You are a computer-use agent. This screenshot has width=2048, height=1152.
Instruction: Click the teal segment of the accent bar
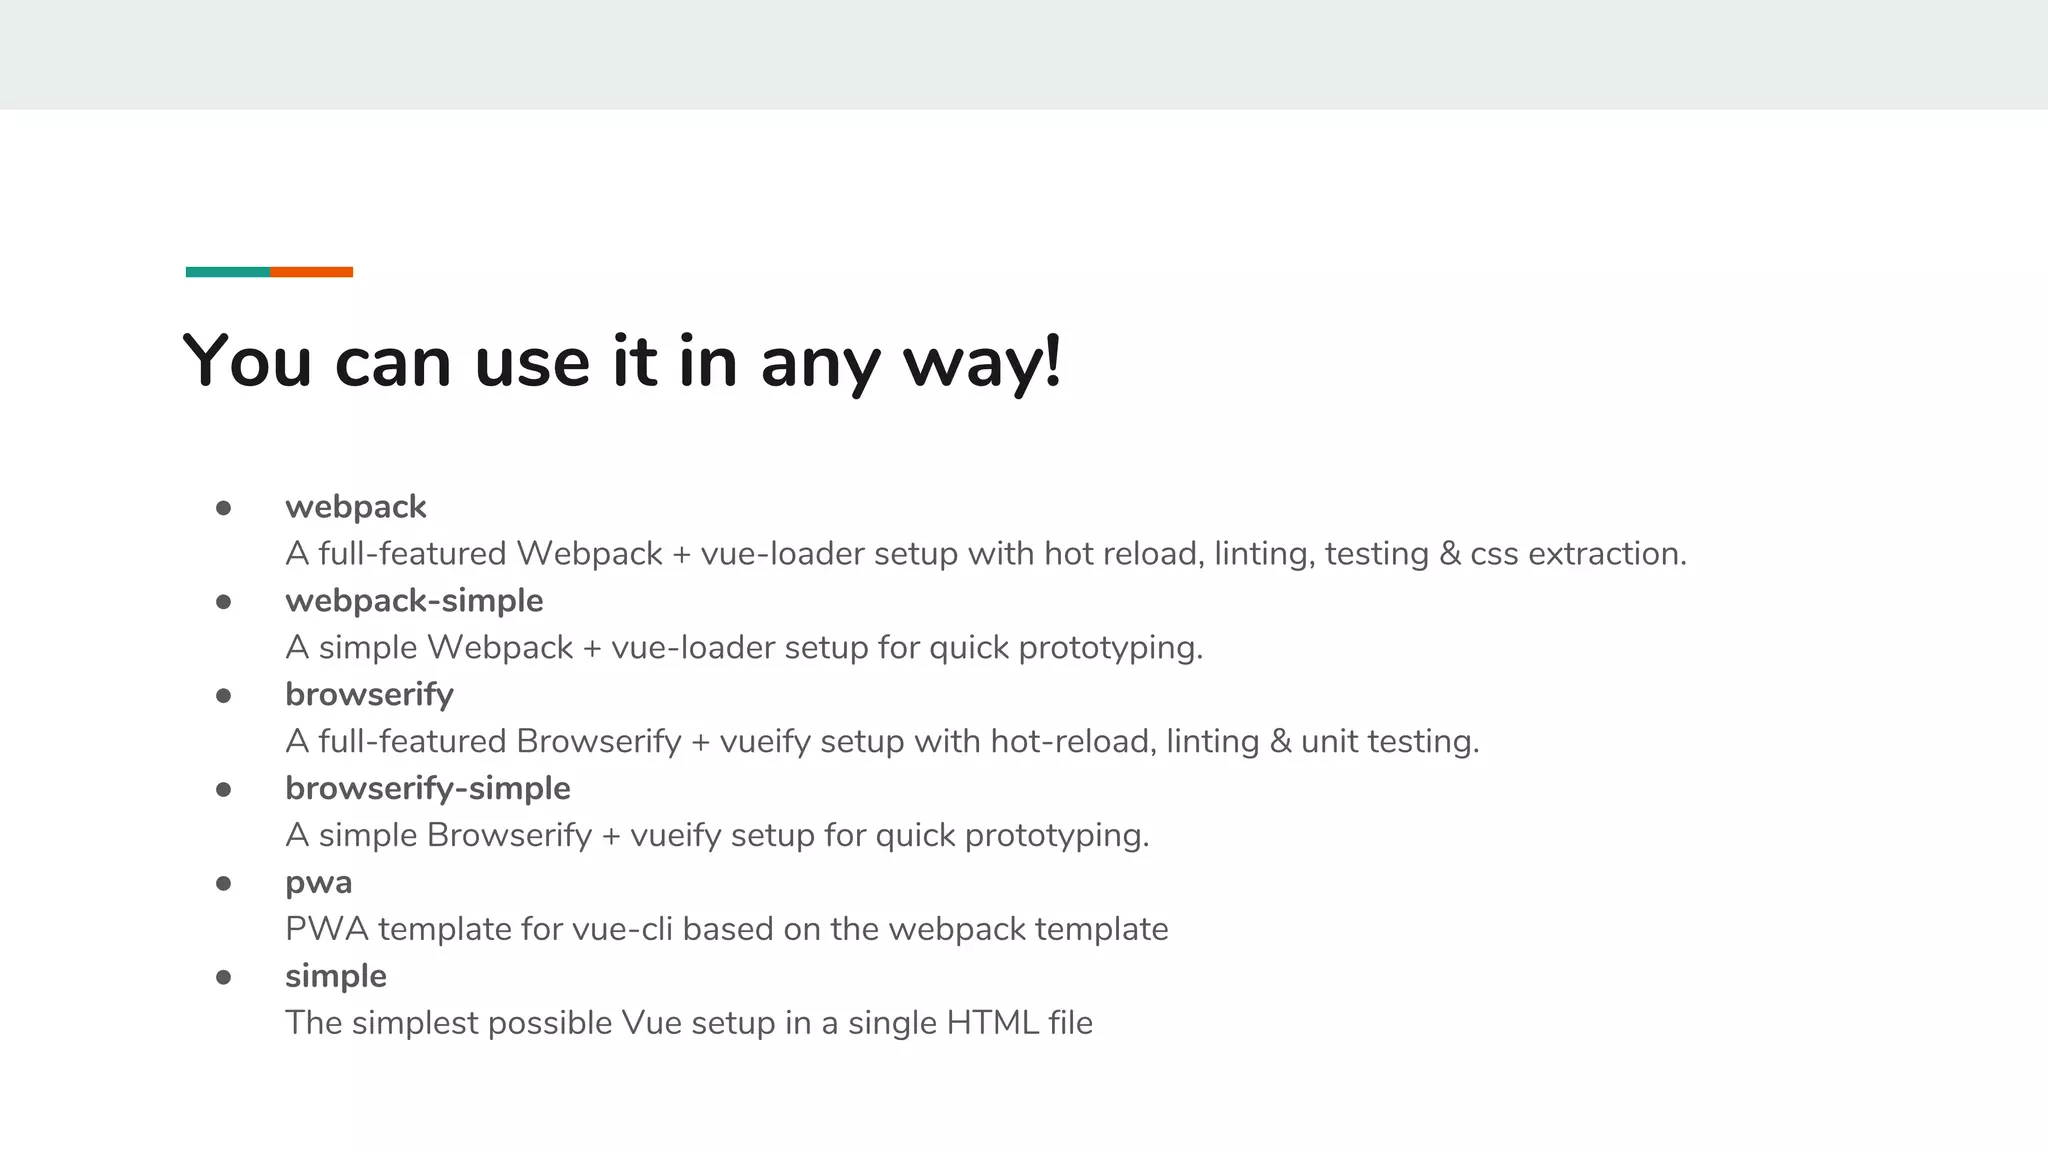228,272
